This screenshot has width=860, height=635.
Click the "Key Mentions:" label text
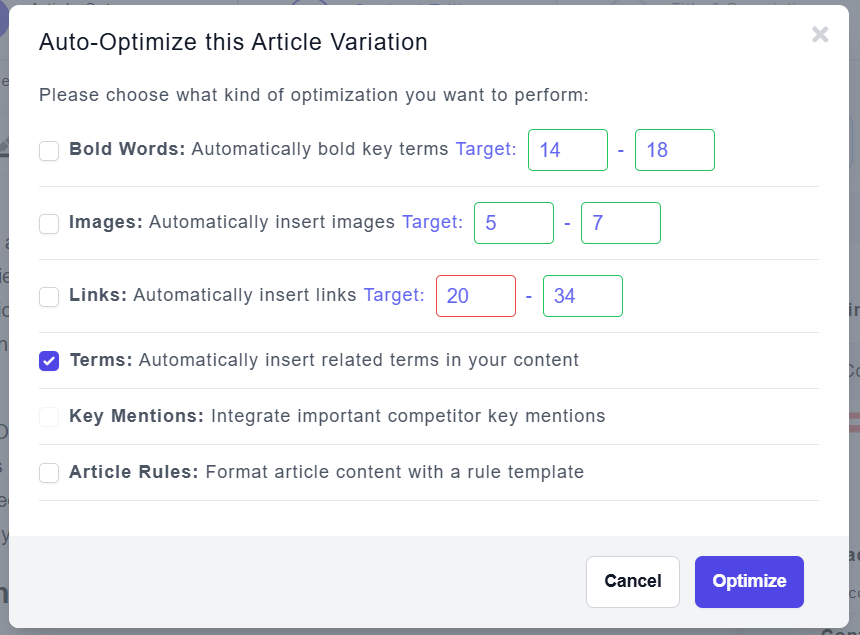pos(137,416)
